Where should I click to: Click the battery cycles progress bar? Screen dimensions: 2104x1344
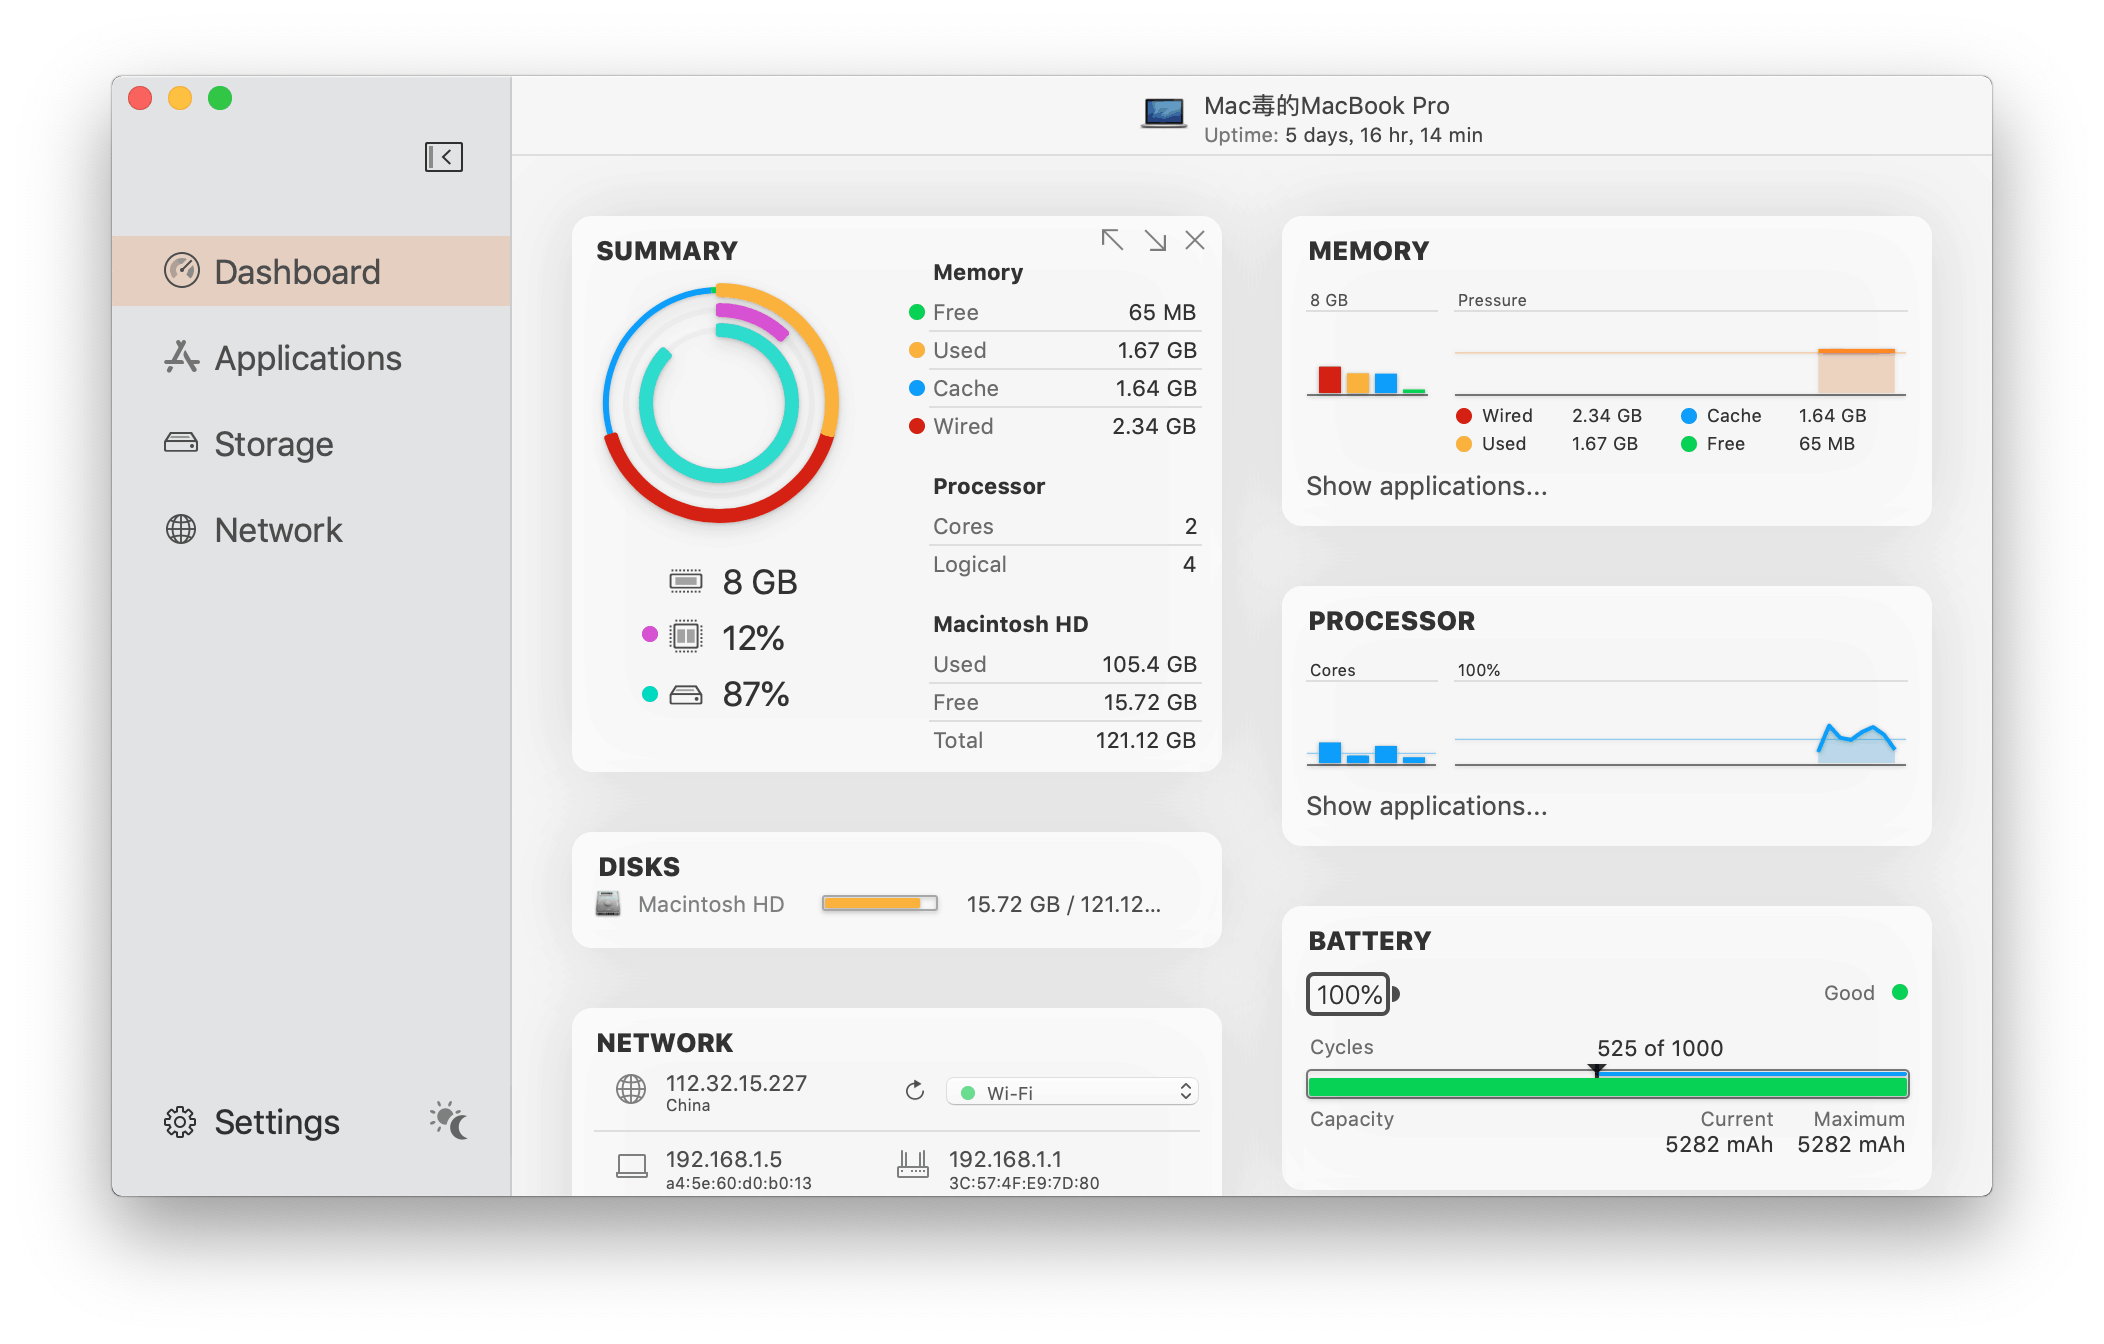tap(1607, 1085)
